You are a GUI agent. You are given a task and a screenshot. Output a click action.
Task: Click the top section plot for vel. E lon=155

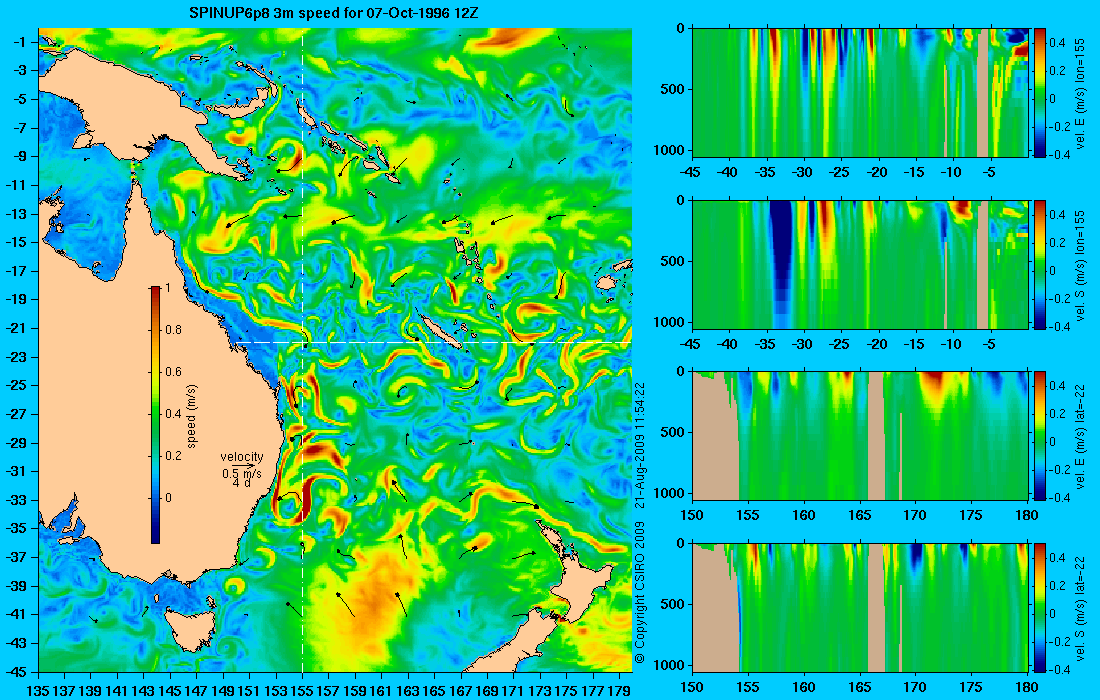click(x=860, y=93)
